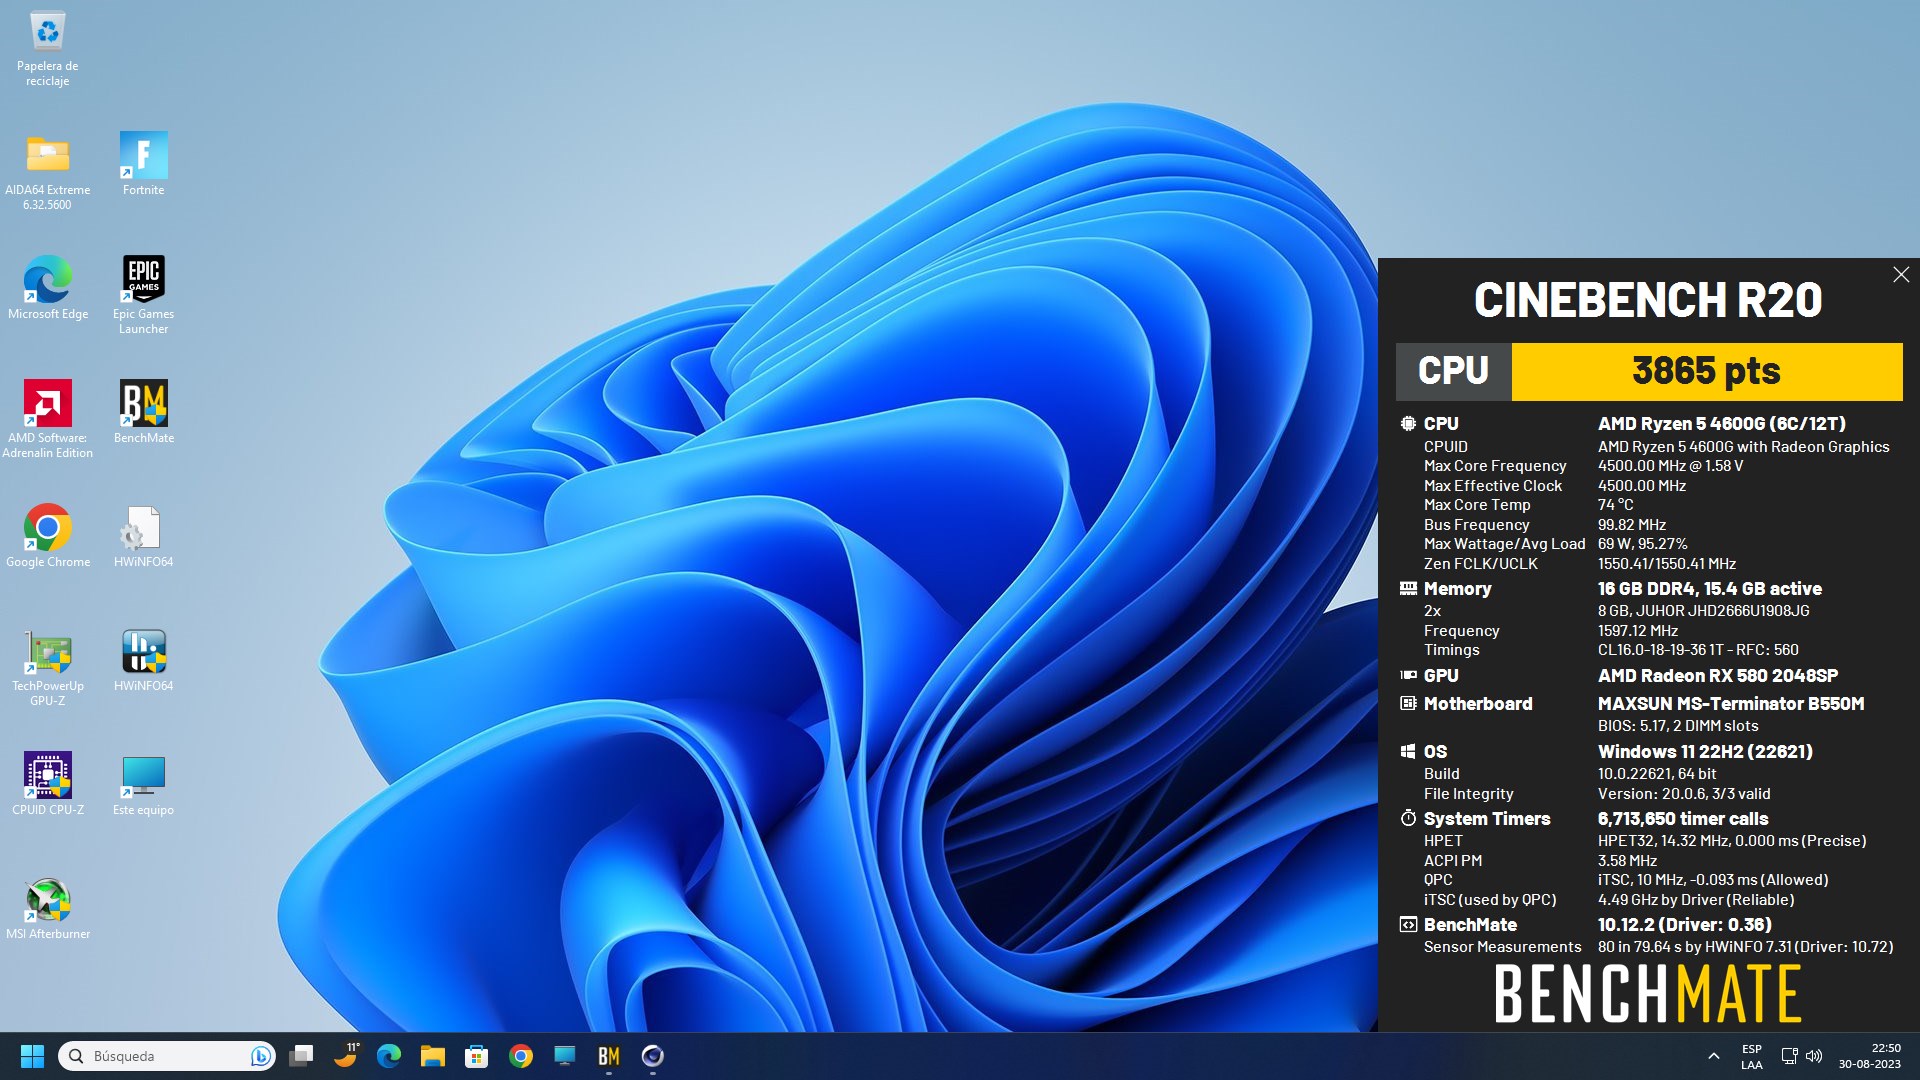Open Edge from the taskbar

coord(389,1056)
